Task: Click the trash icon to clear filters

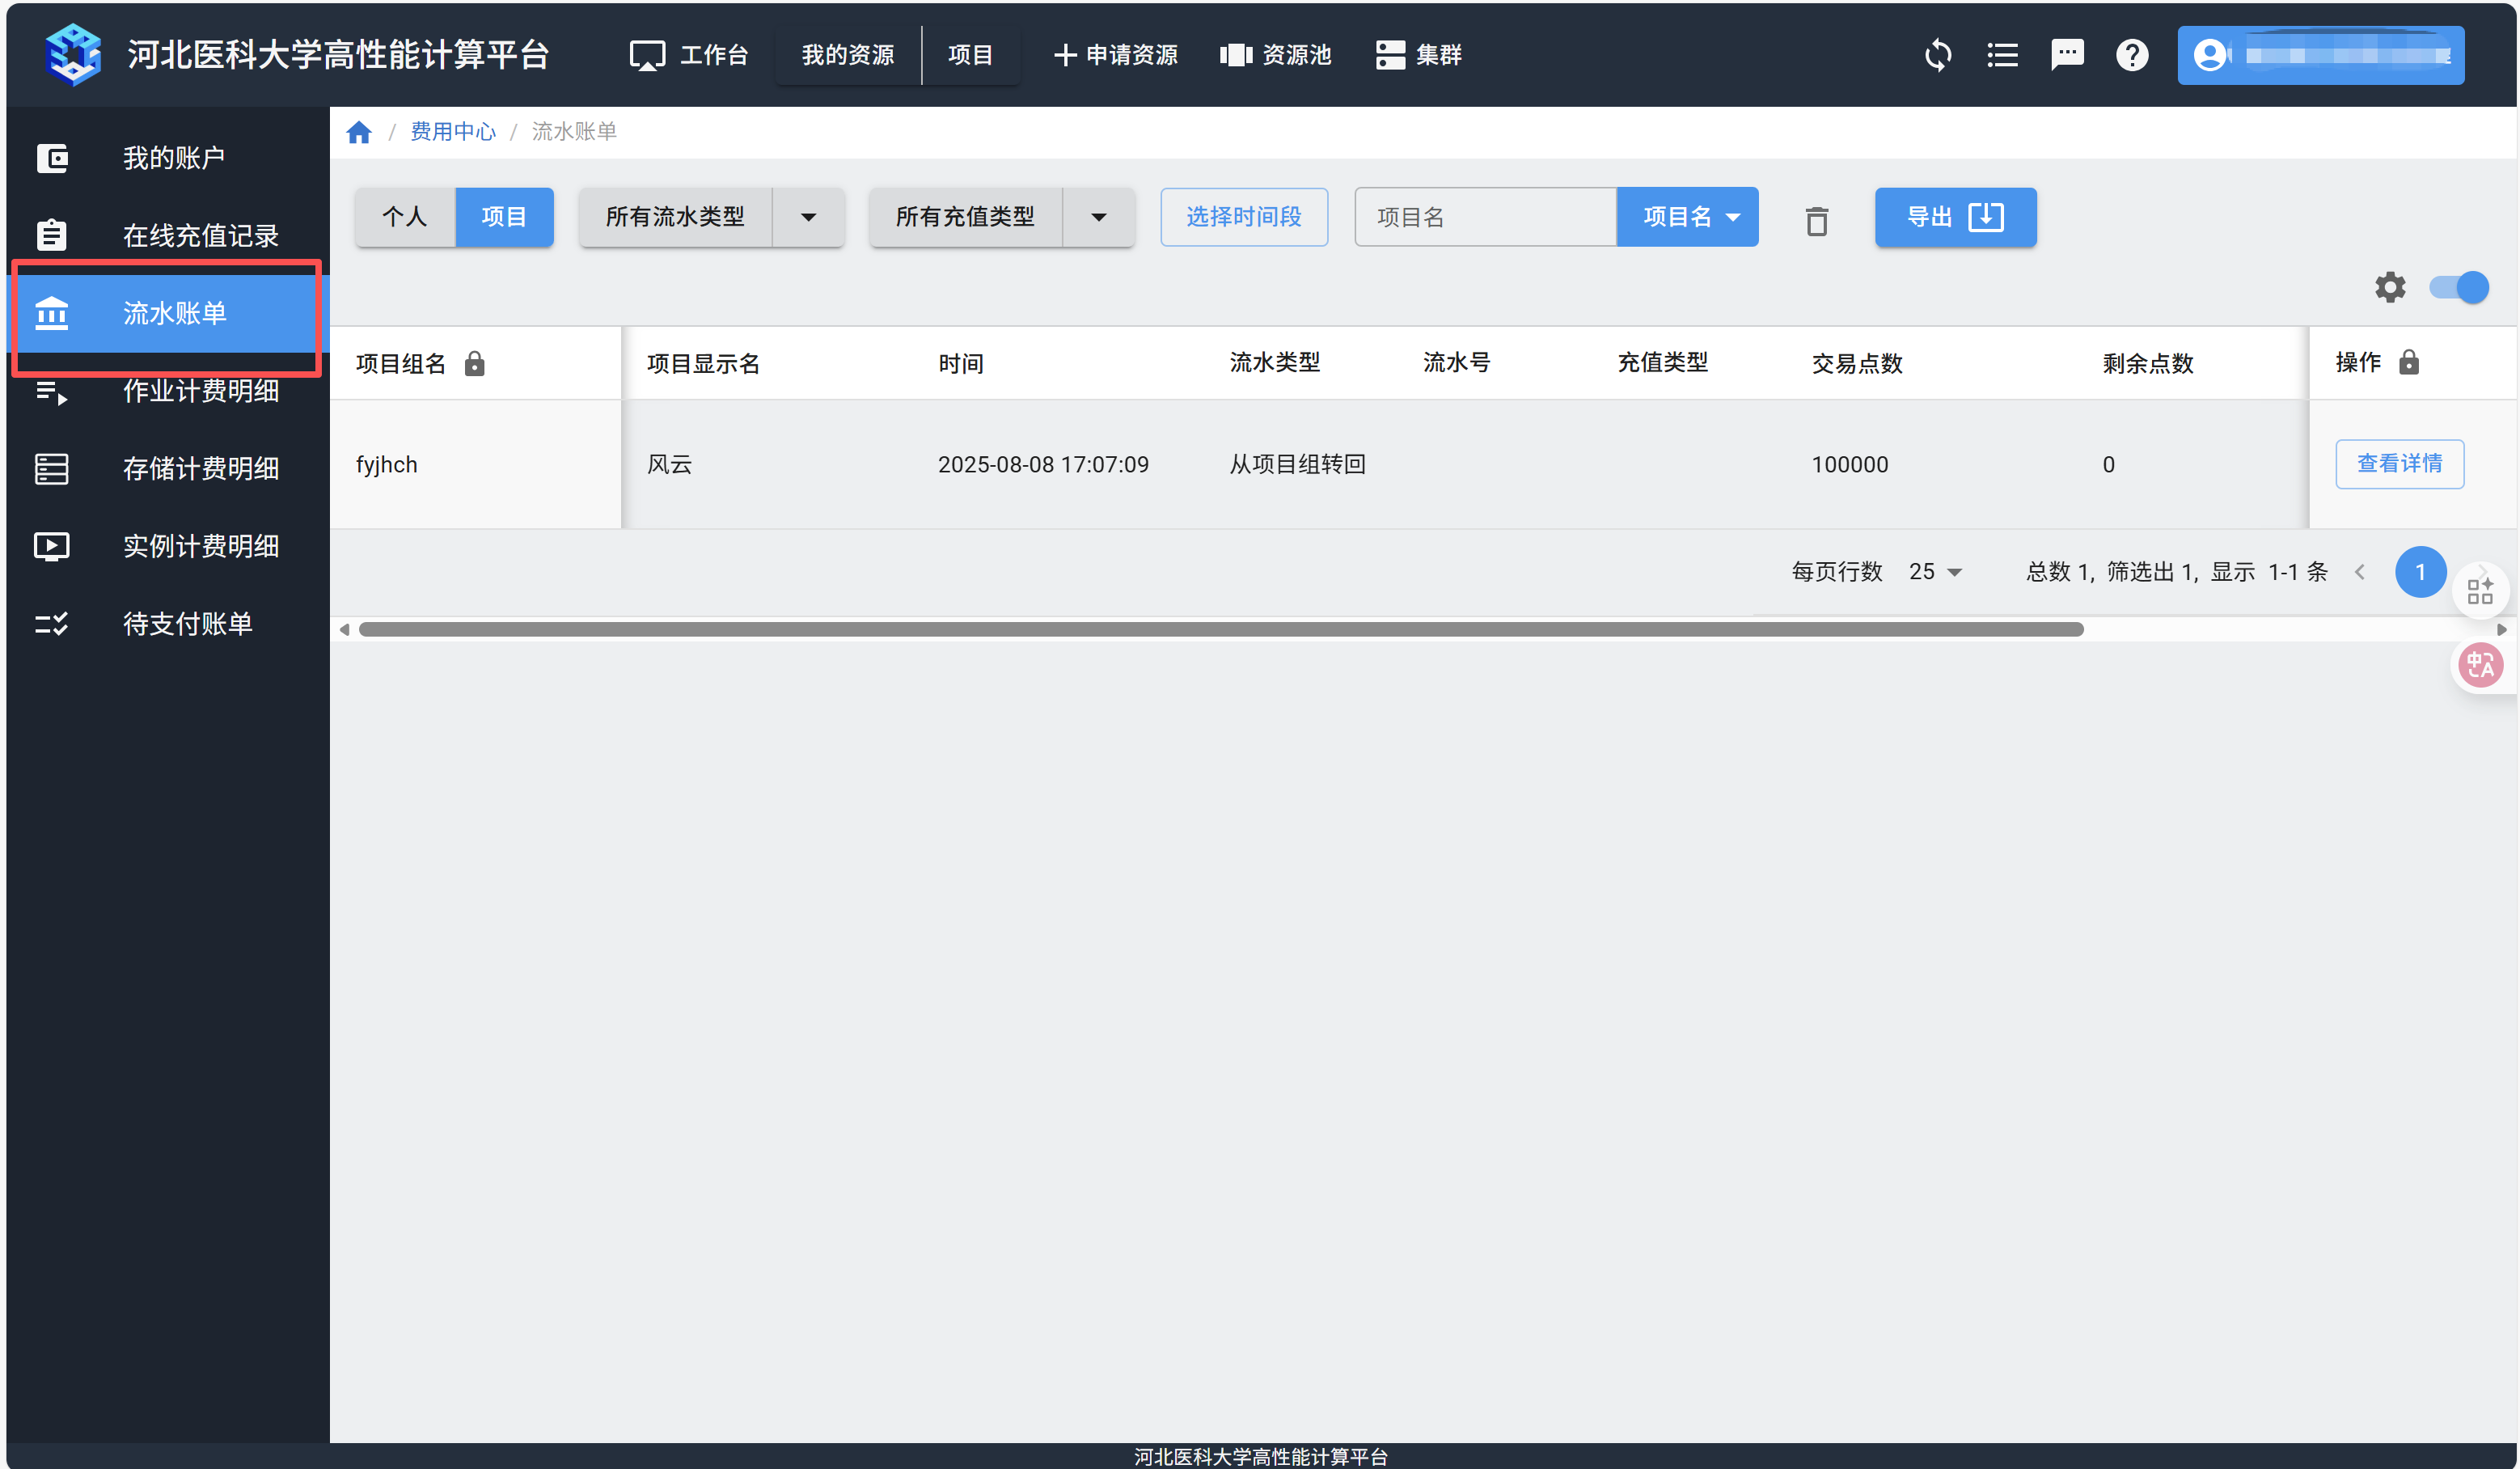Action: tap(1816, 220)
